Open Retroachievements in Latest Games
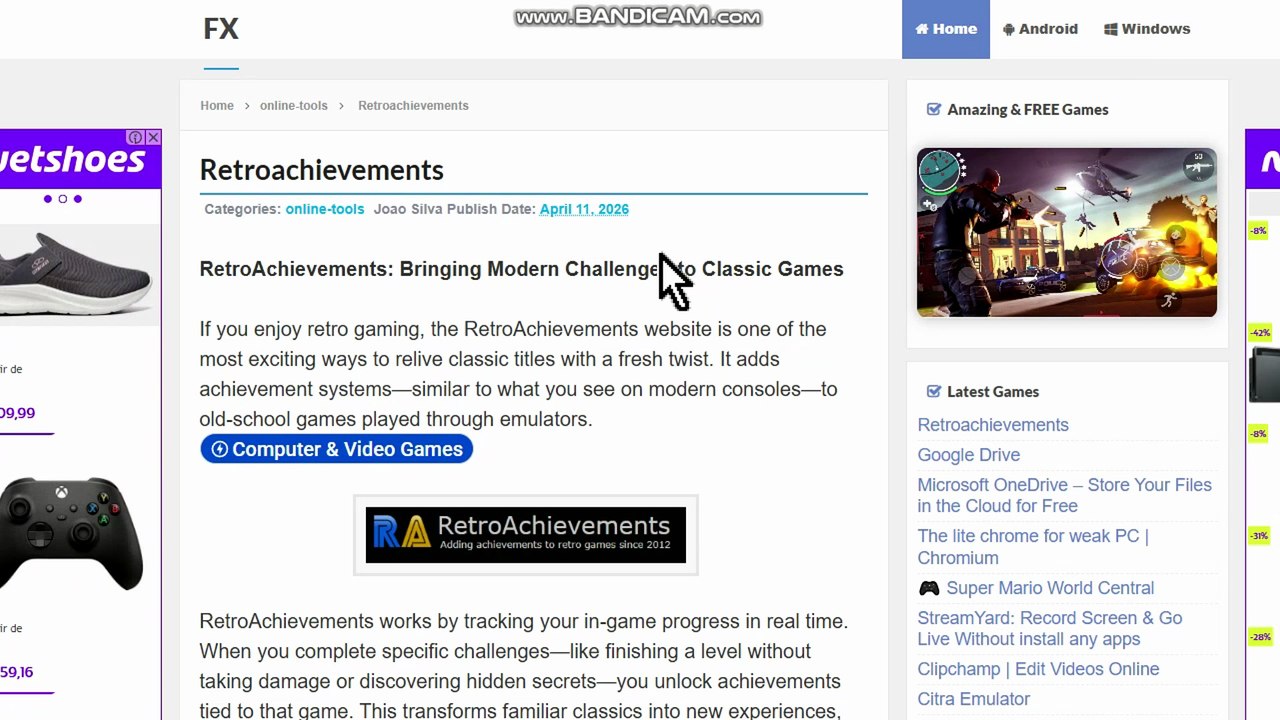Image resolution: width=1280 pixels, height=720 pixels. (x=993, y=425)
